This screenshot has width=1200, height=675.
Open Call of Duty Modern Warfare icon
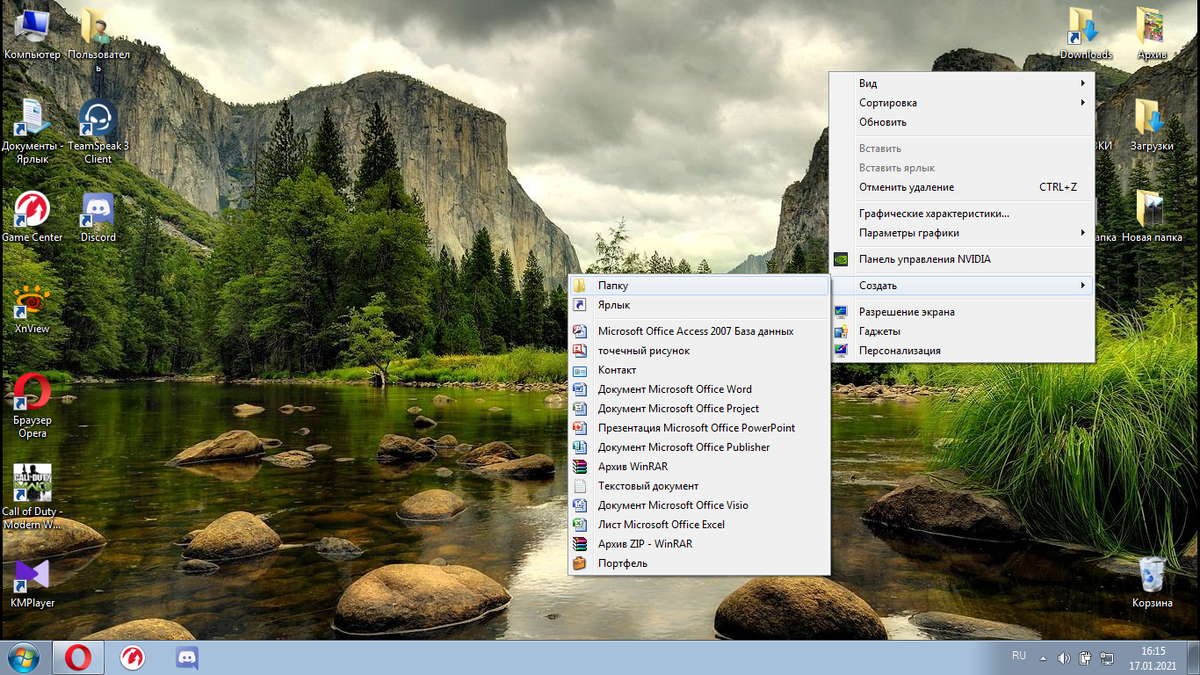[32, 497]
